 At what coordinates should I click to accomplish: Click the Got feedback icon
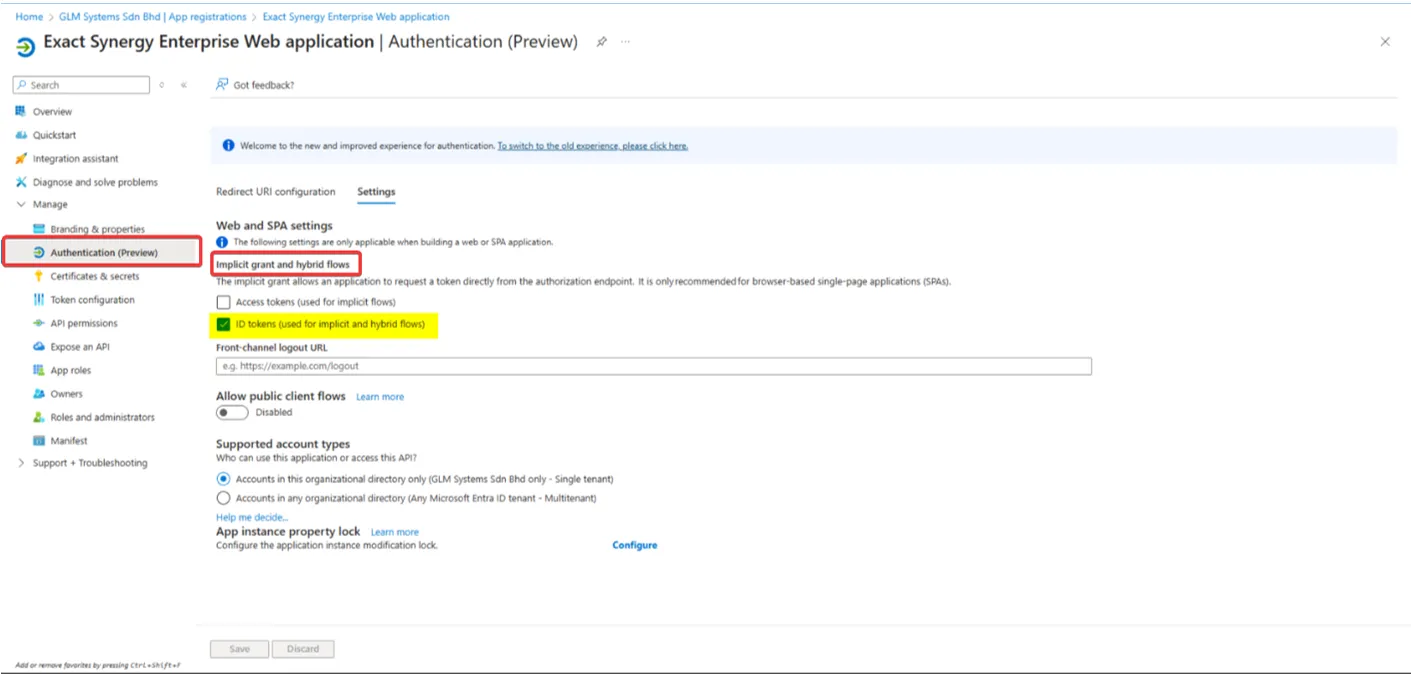click(x=222, y=85)
